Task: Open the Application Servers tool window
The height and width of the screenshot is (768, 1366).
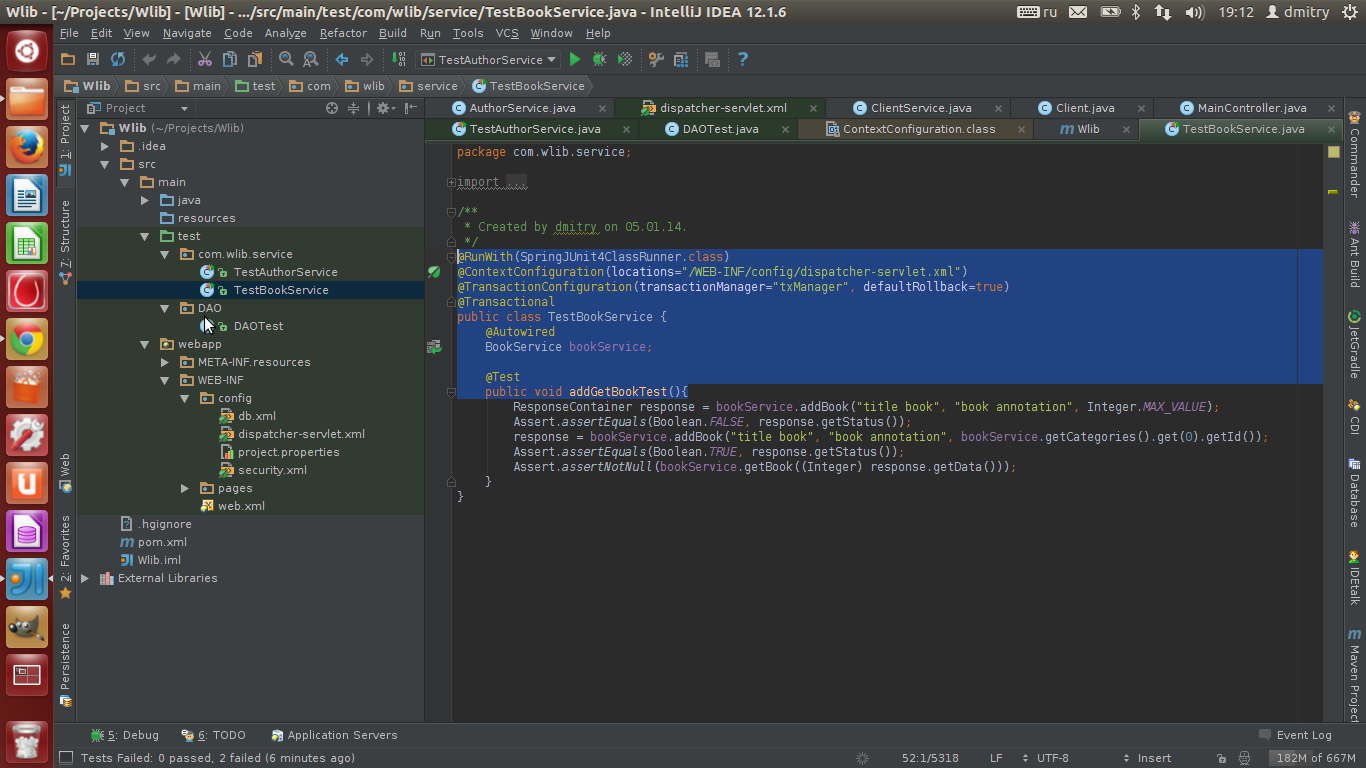Action: click(x=334, y=735)
